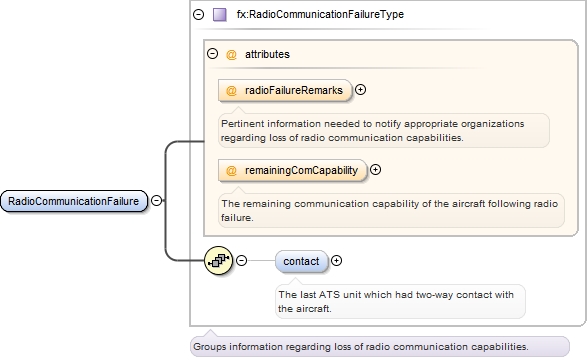Expand the remainingComCapability attribute details
588x360 pixels.
tap(375, 170)
